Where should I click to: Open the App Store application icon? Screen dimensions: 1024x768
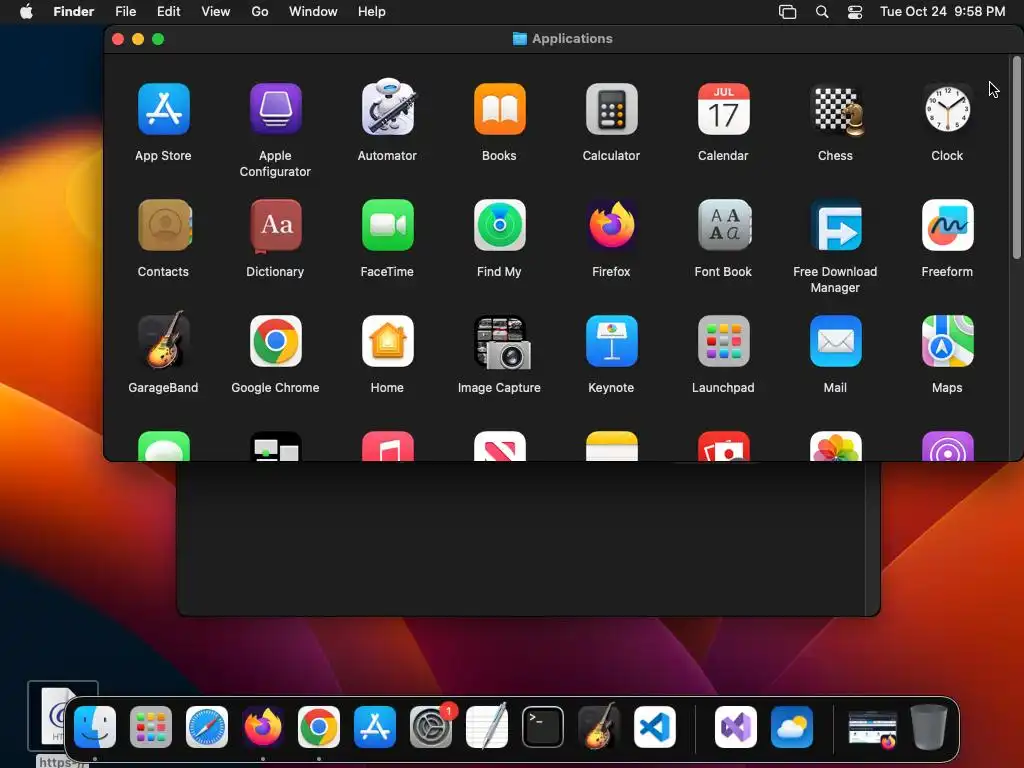tap(163, 109)
